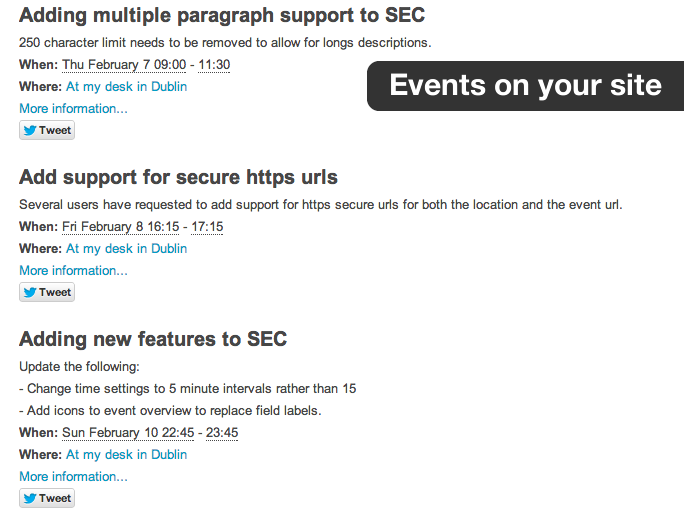Click the 17:15 end time
684x521 pixels.
[207, 227]
